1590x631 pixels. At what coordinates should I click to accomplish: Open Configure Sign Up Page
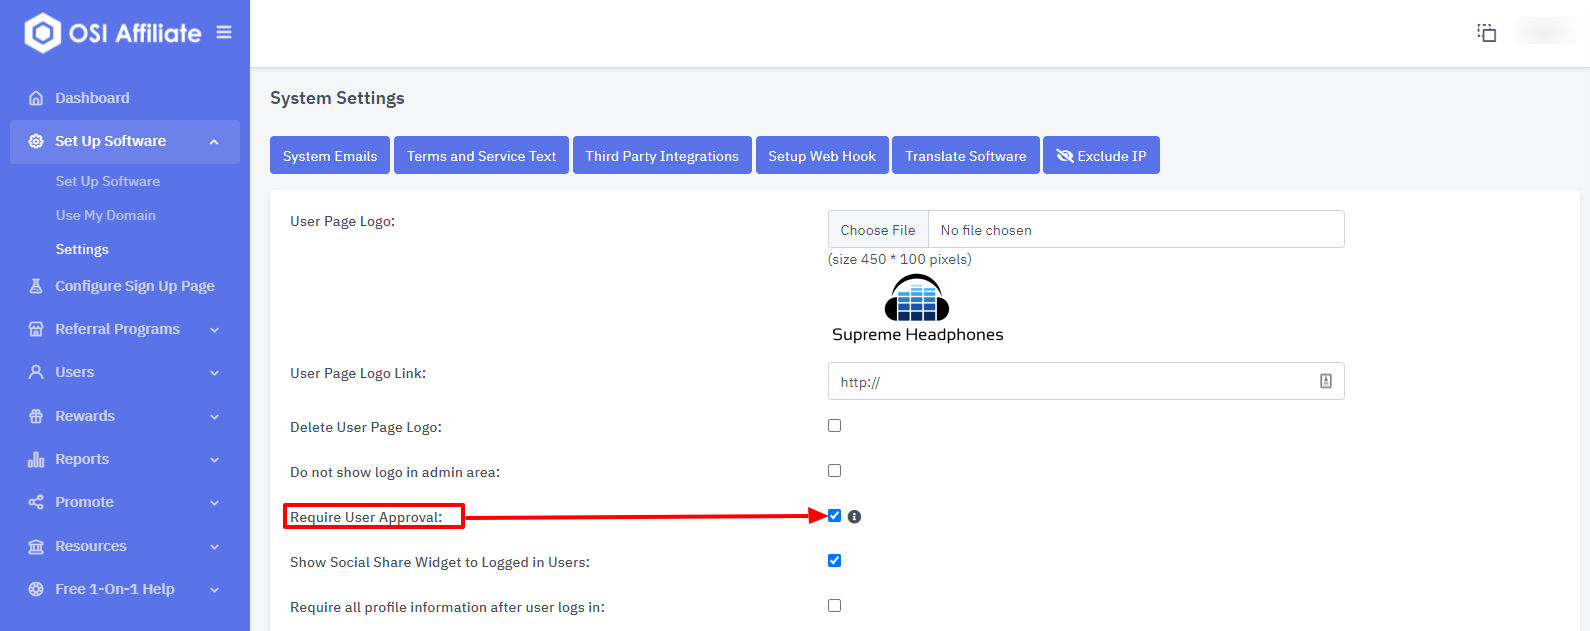[x=135, y=286]
